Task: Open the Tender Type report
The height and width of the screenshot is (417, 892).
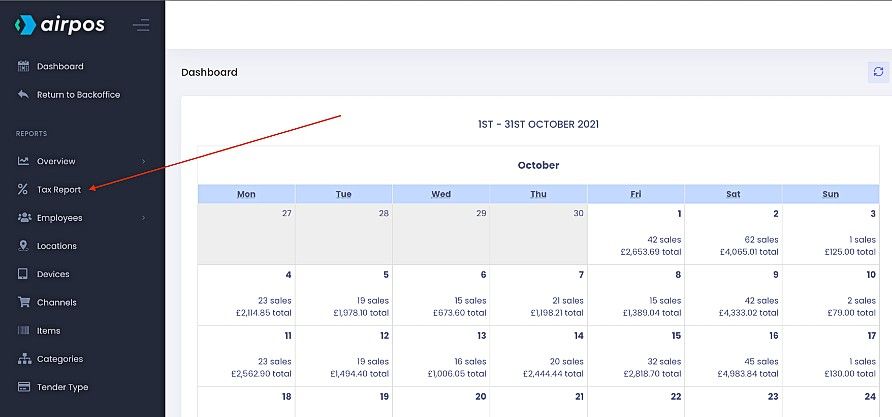Action: pos(62,387)
